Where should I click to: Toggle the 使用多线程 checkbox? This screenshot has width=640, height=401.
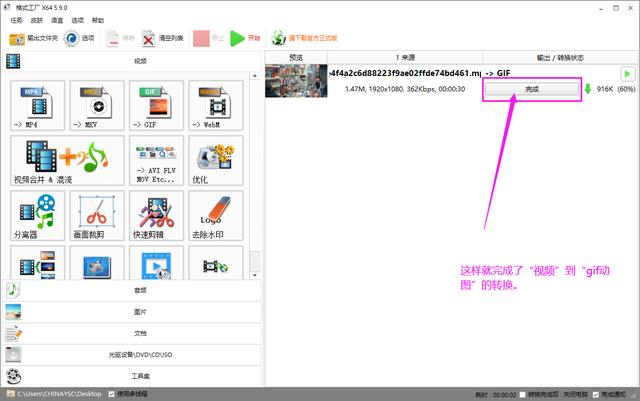tap(111, 394)
